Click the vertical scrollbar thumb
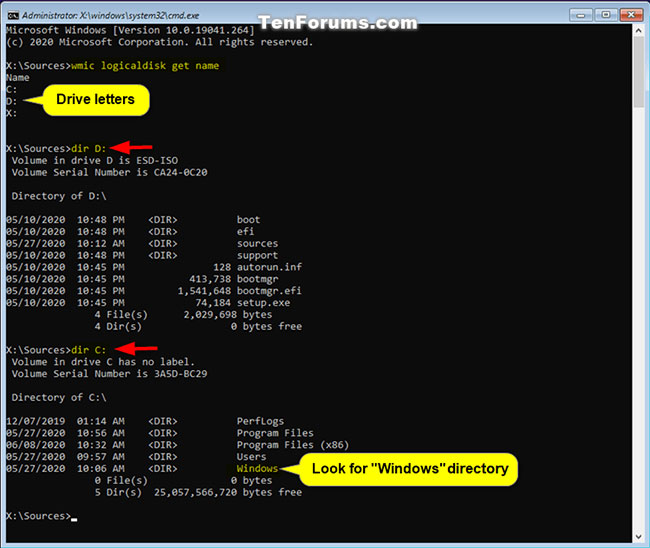Viewport: 650px width, 548px height. 638,73
